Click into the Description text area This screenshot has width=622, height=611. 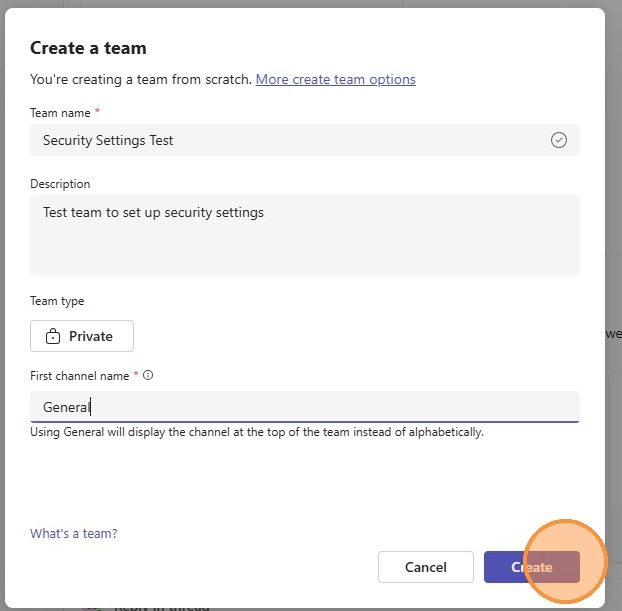coord(304,234)
